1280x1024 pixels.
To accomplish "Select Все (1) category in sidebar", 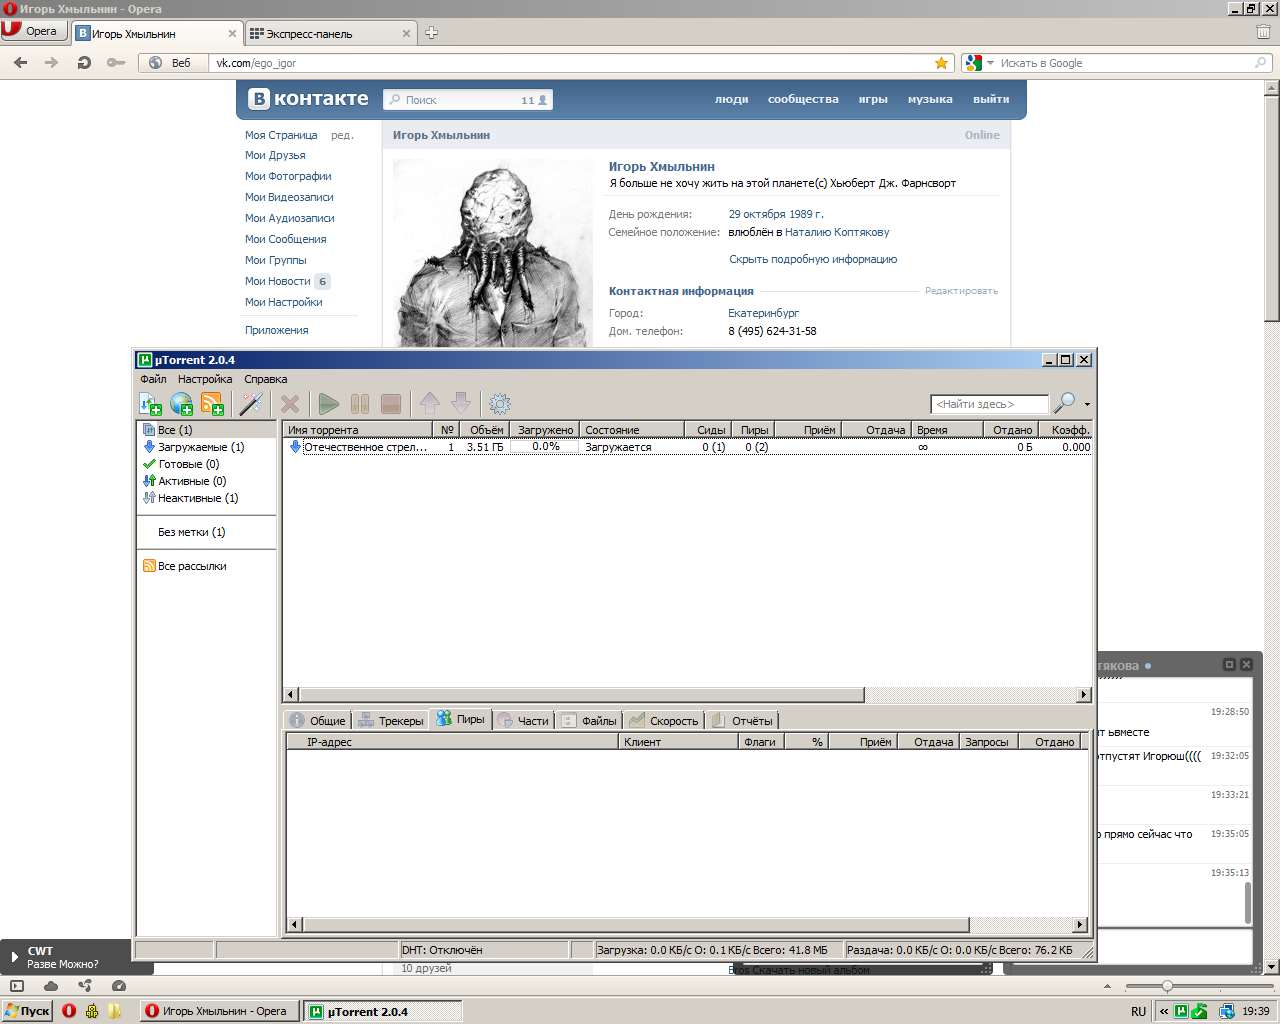I will pos(206,430).
